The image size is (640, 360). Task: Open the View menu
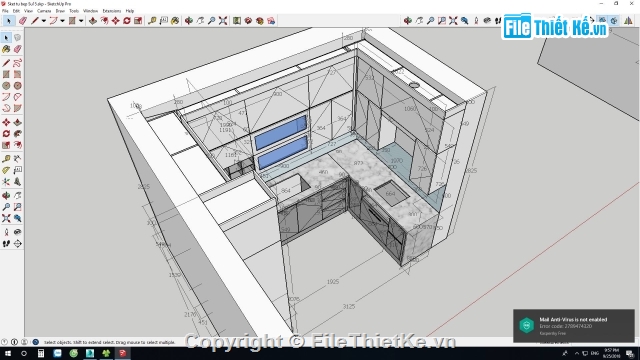pos(28,11)
